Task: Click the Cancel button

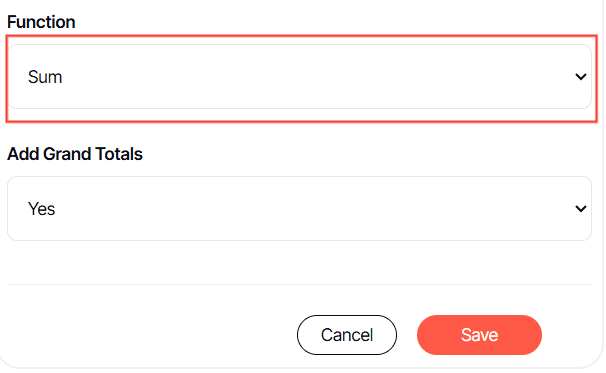Action: coord(347,335)
